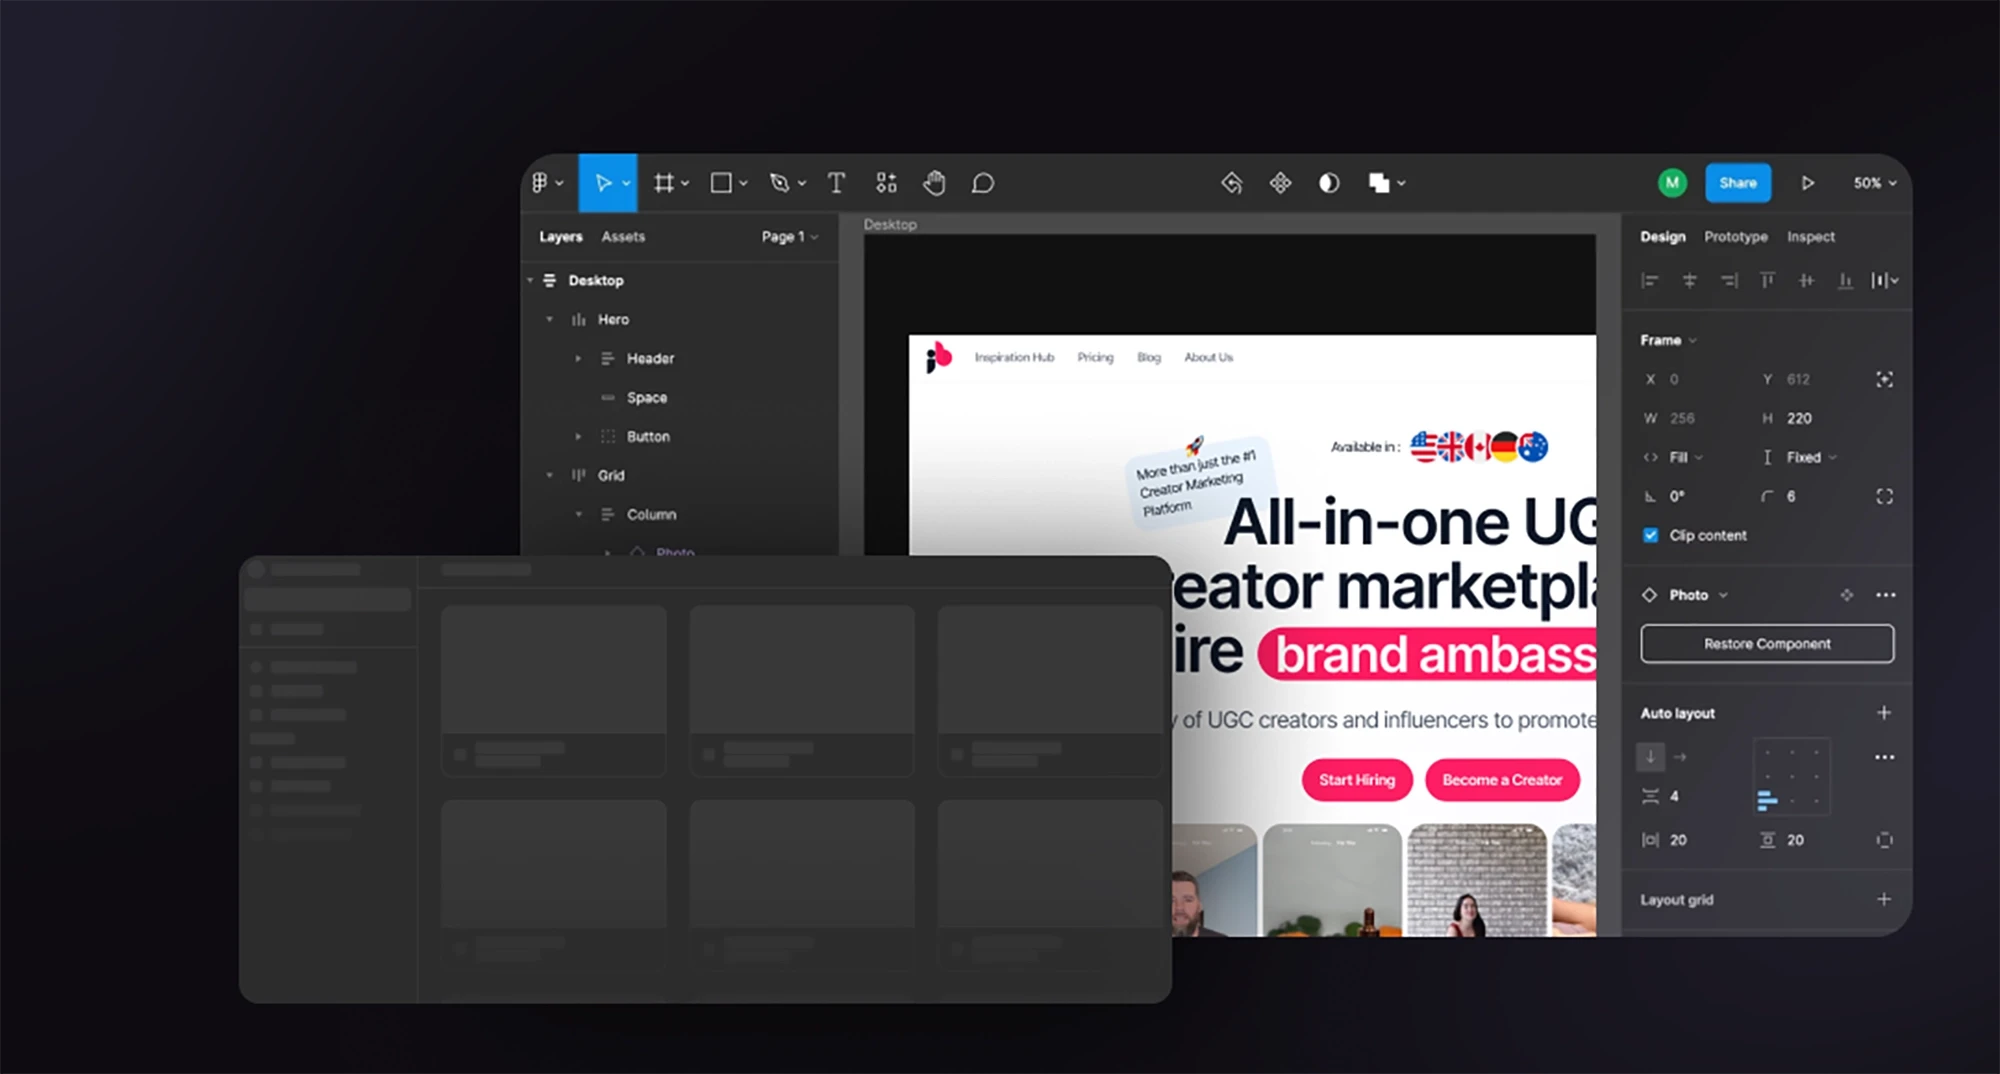Switch to the Prototype tab
Viewport: 2000px width, 1074px height.
click(x=1736, y=237)
